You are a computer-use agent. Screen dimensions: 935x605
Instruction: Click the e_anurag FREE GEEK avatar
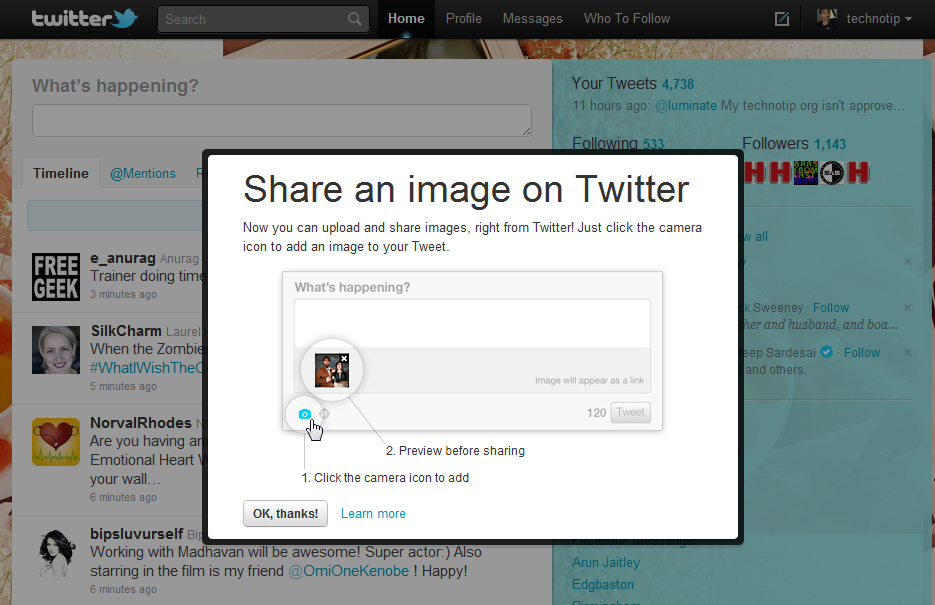coord(56,277)
